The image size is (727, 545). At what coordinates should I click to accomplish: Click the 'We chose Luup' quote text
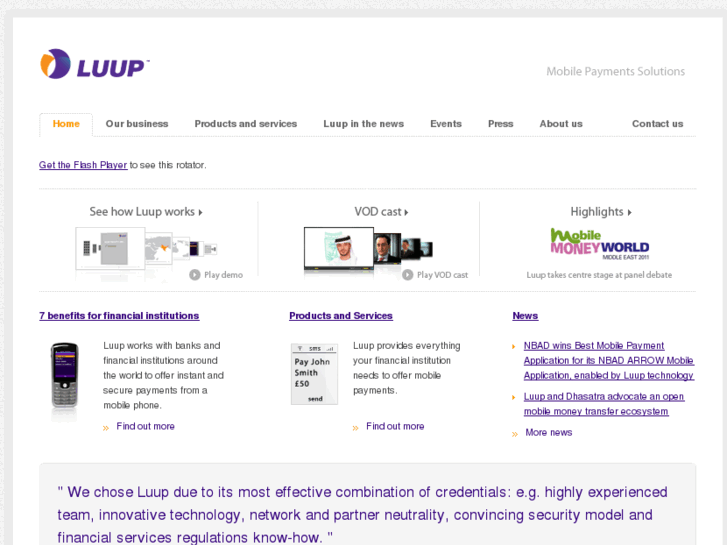[363, 514]
